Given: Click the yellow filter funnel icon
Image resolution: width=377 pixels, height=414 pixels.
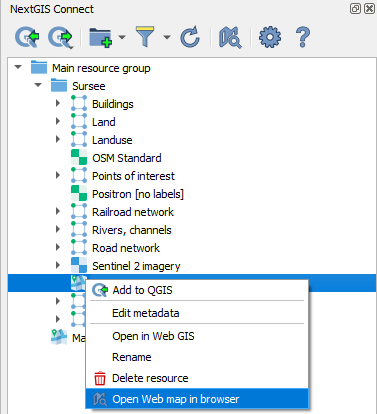Looking at the screenshot, I should point(145,37).
